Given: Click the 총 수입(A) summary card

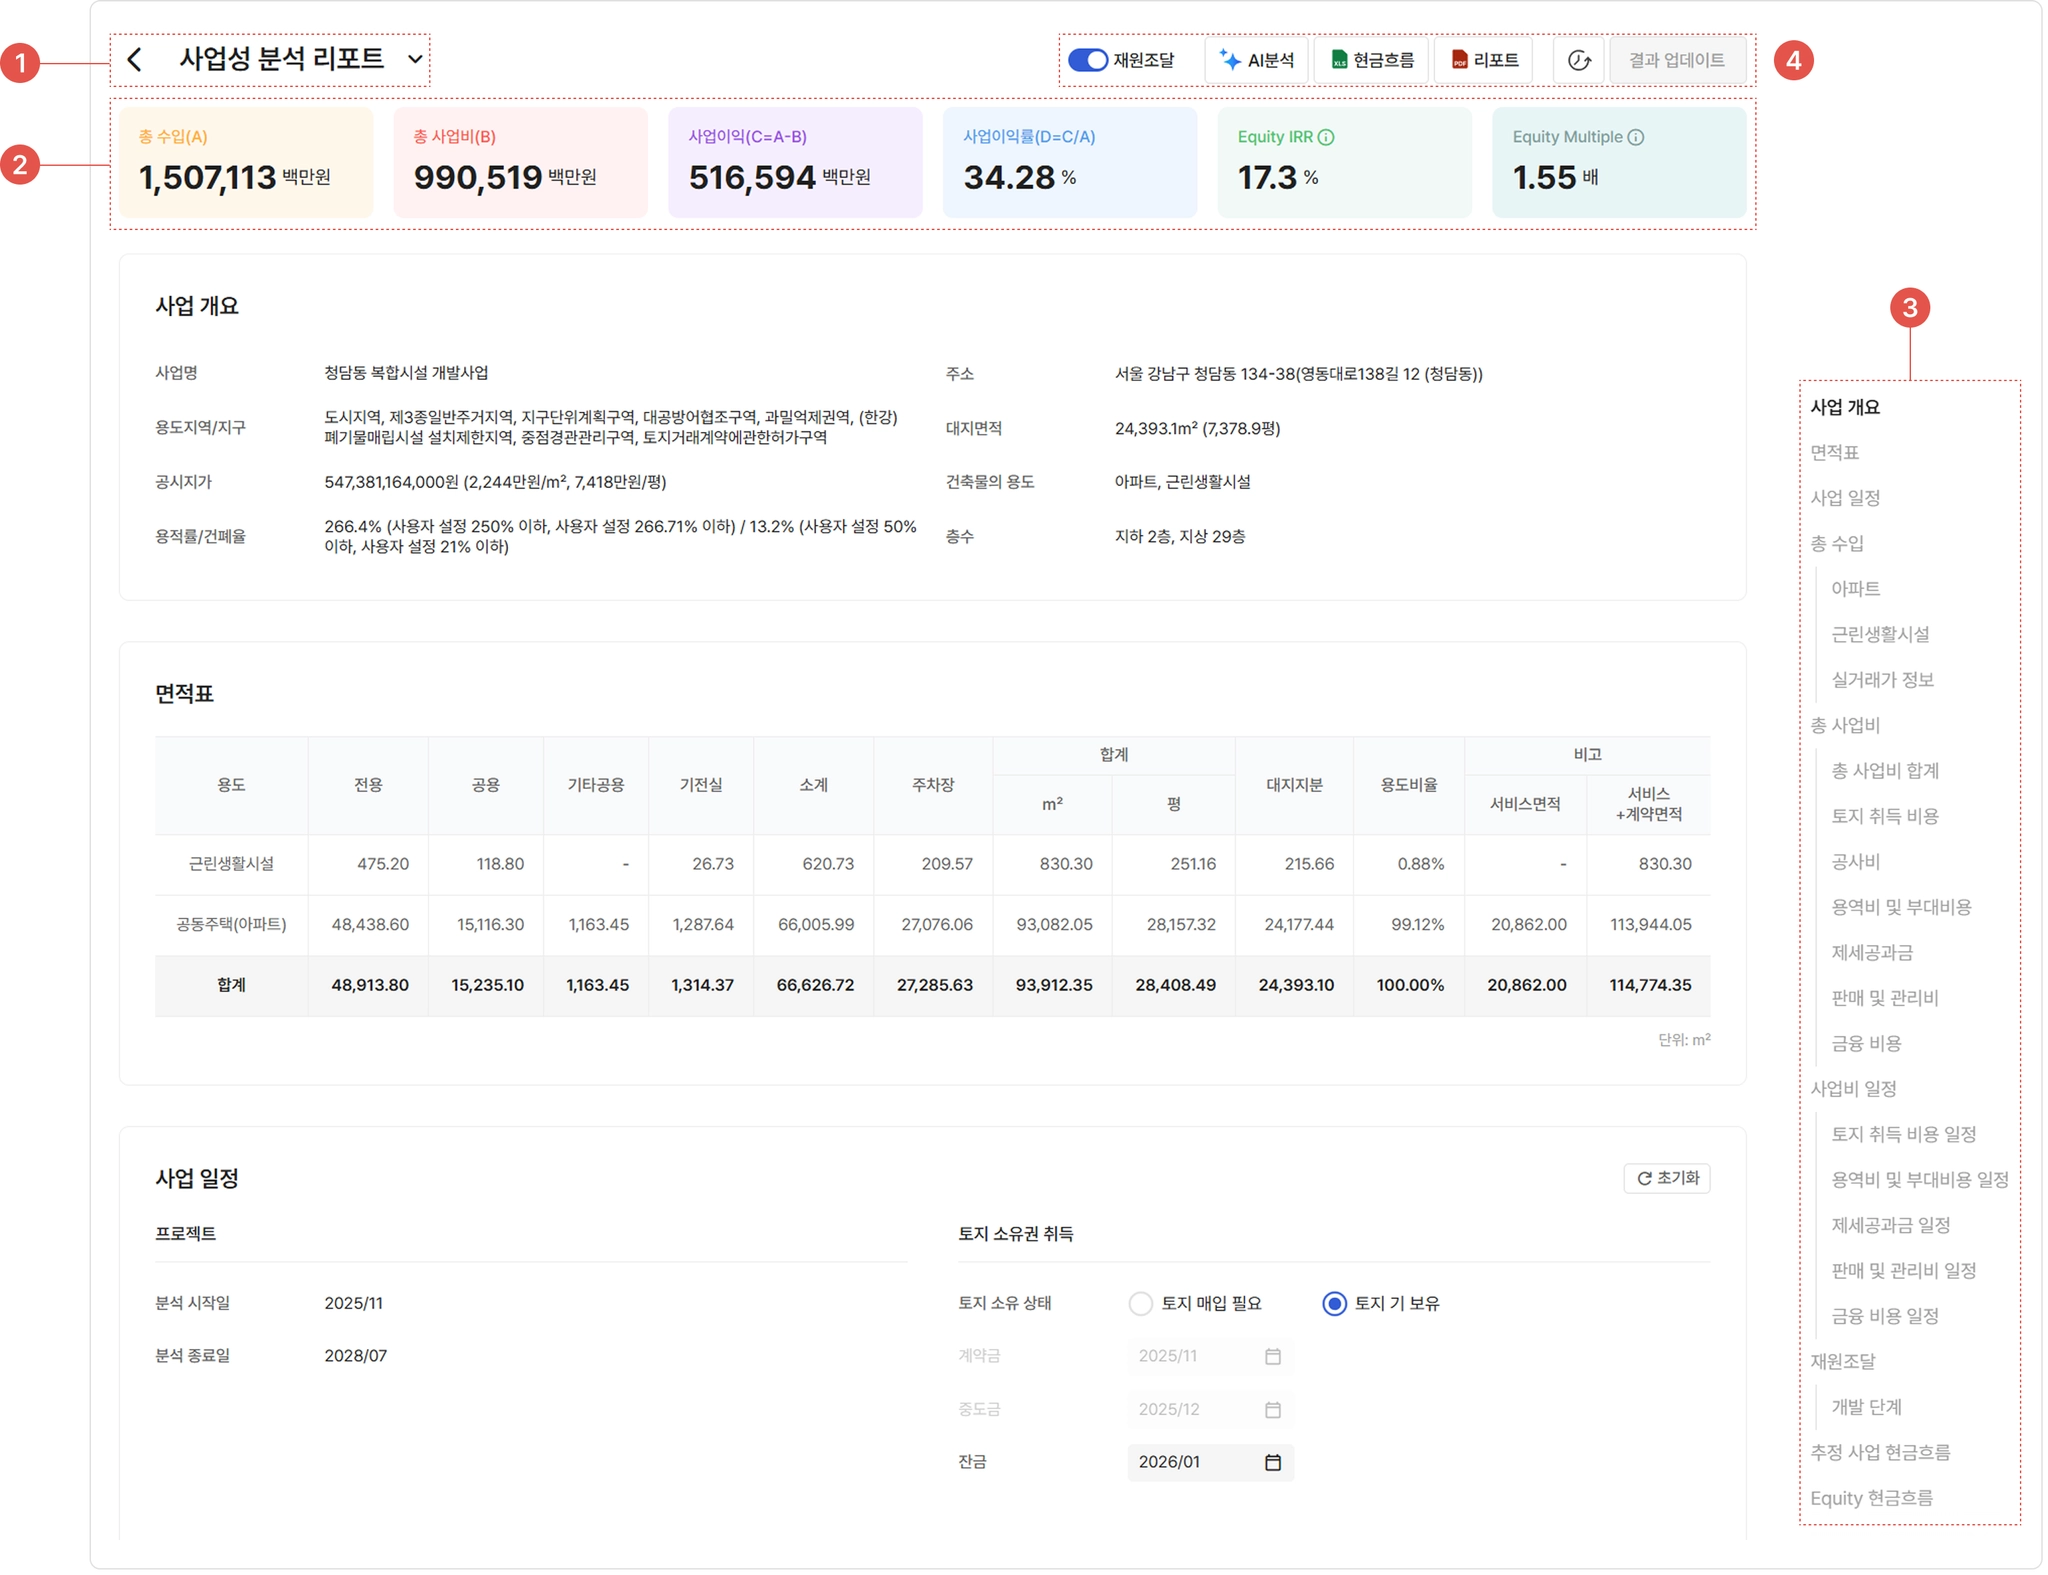Looking at the screenshot, I should 245,163.
